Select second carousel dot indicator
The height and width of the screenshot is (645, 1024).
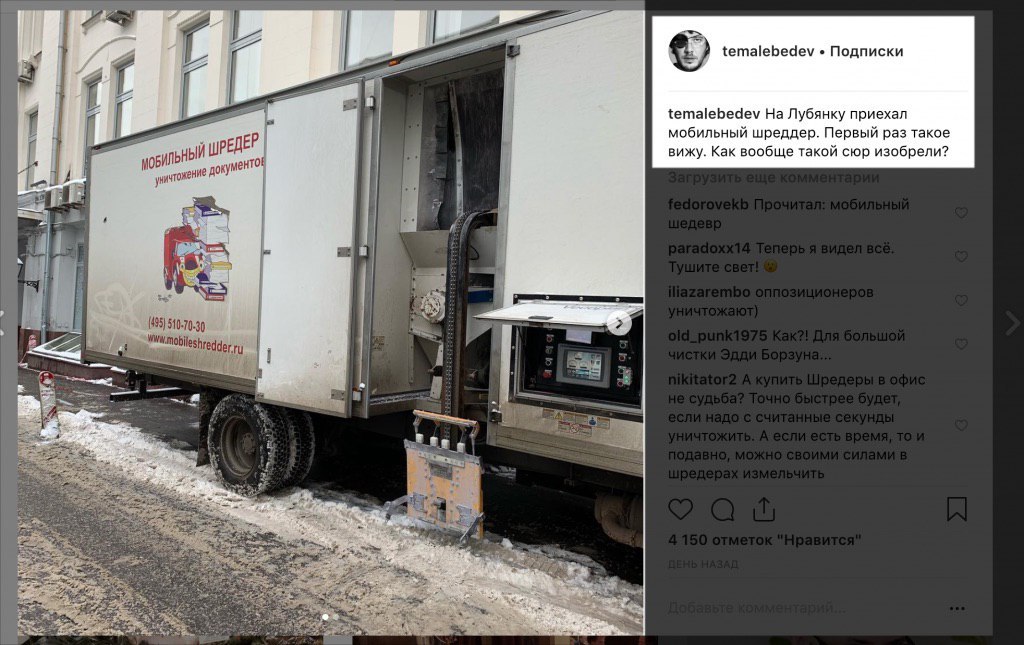coord(336,617)
